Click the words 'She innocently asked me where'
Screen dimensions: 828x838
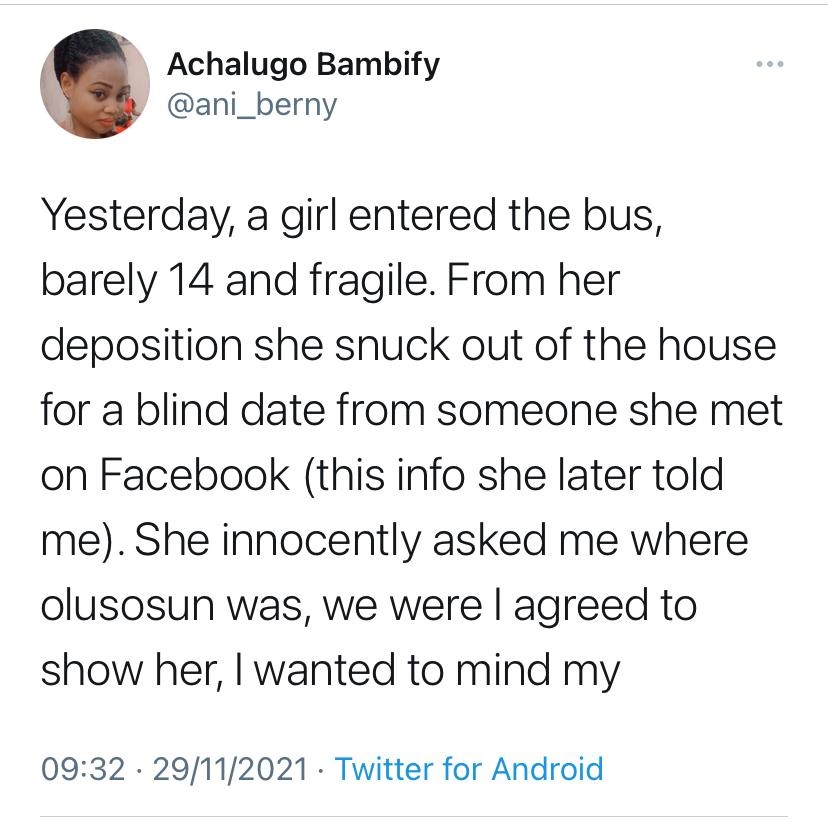coord(441,540)
